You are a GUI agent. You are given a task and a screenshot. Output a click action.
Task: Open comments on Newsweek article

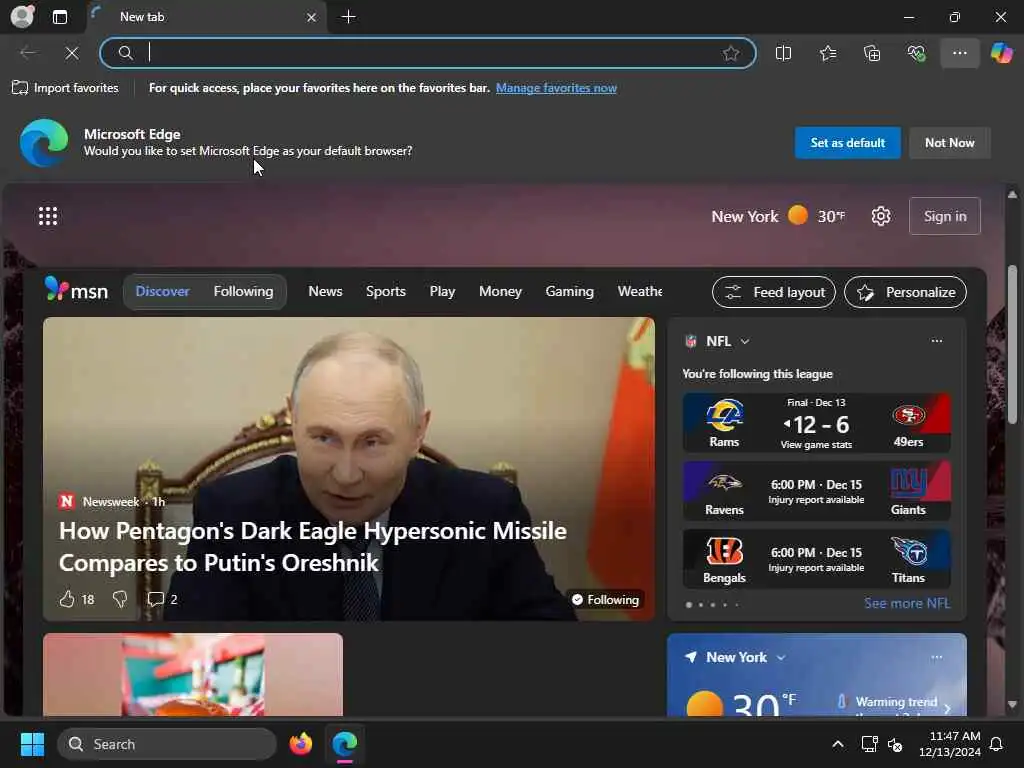[x=162, y=599]
